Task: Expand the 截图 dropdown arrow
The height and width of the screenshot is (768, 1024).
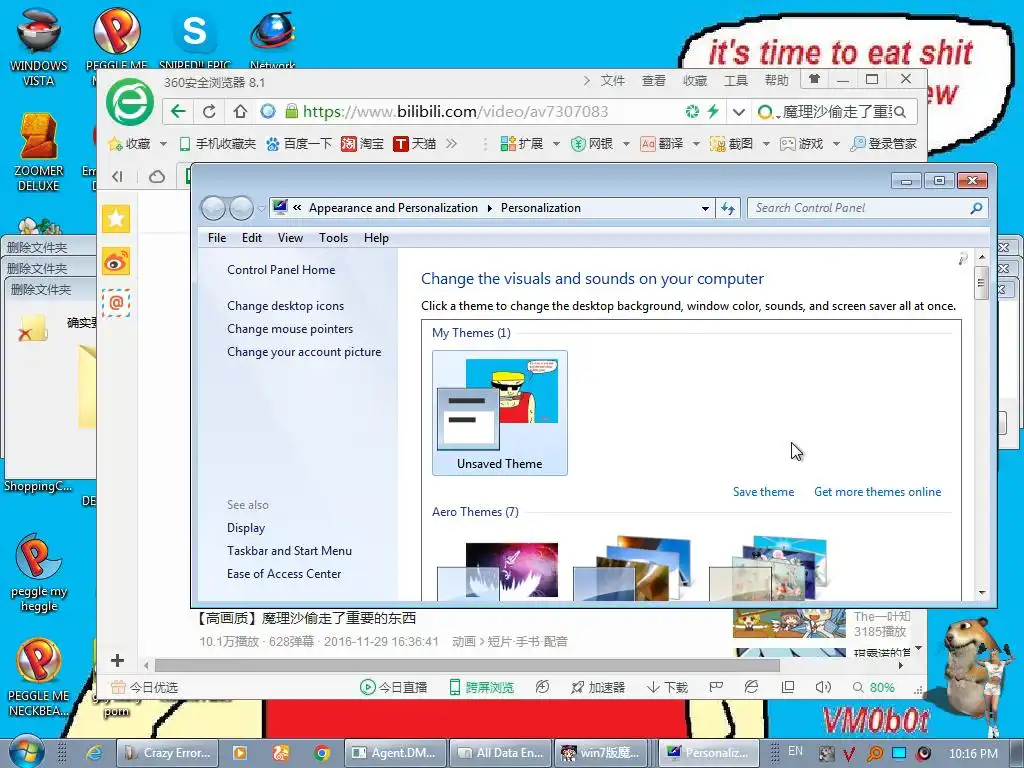Action: 766,144
